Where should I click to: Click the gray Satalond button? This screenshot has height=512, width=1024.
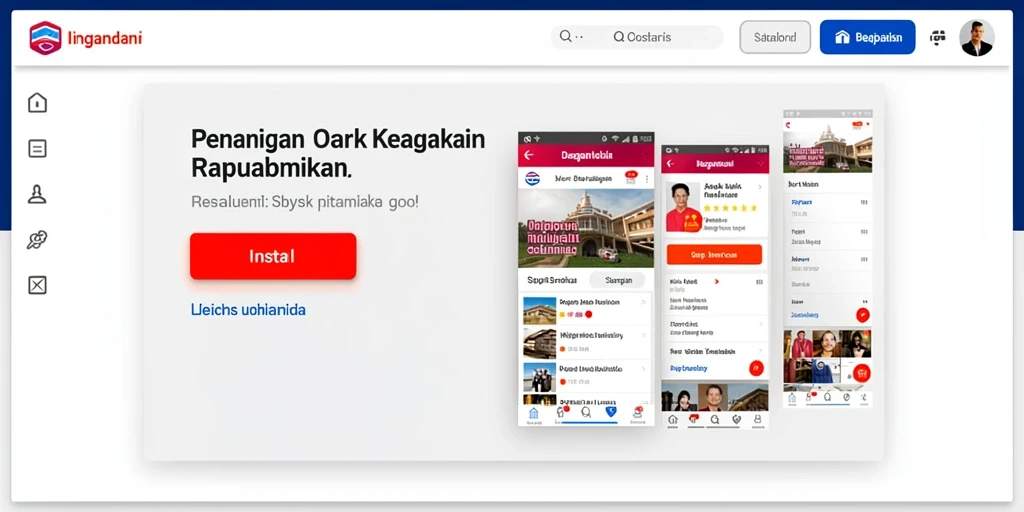click(x=775, y=37)
